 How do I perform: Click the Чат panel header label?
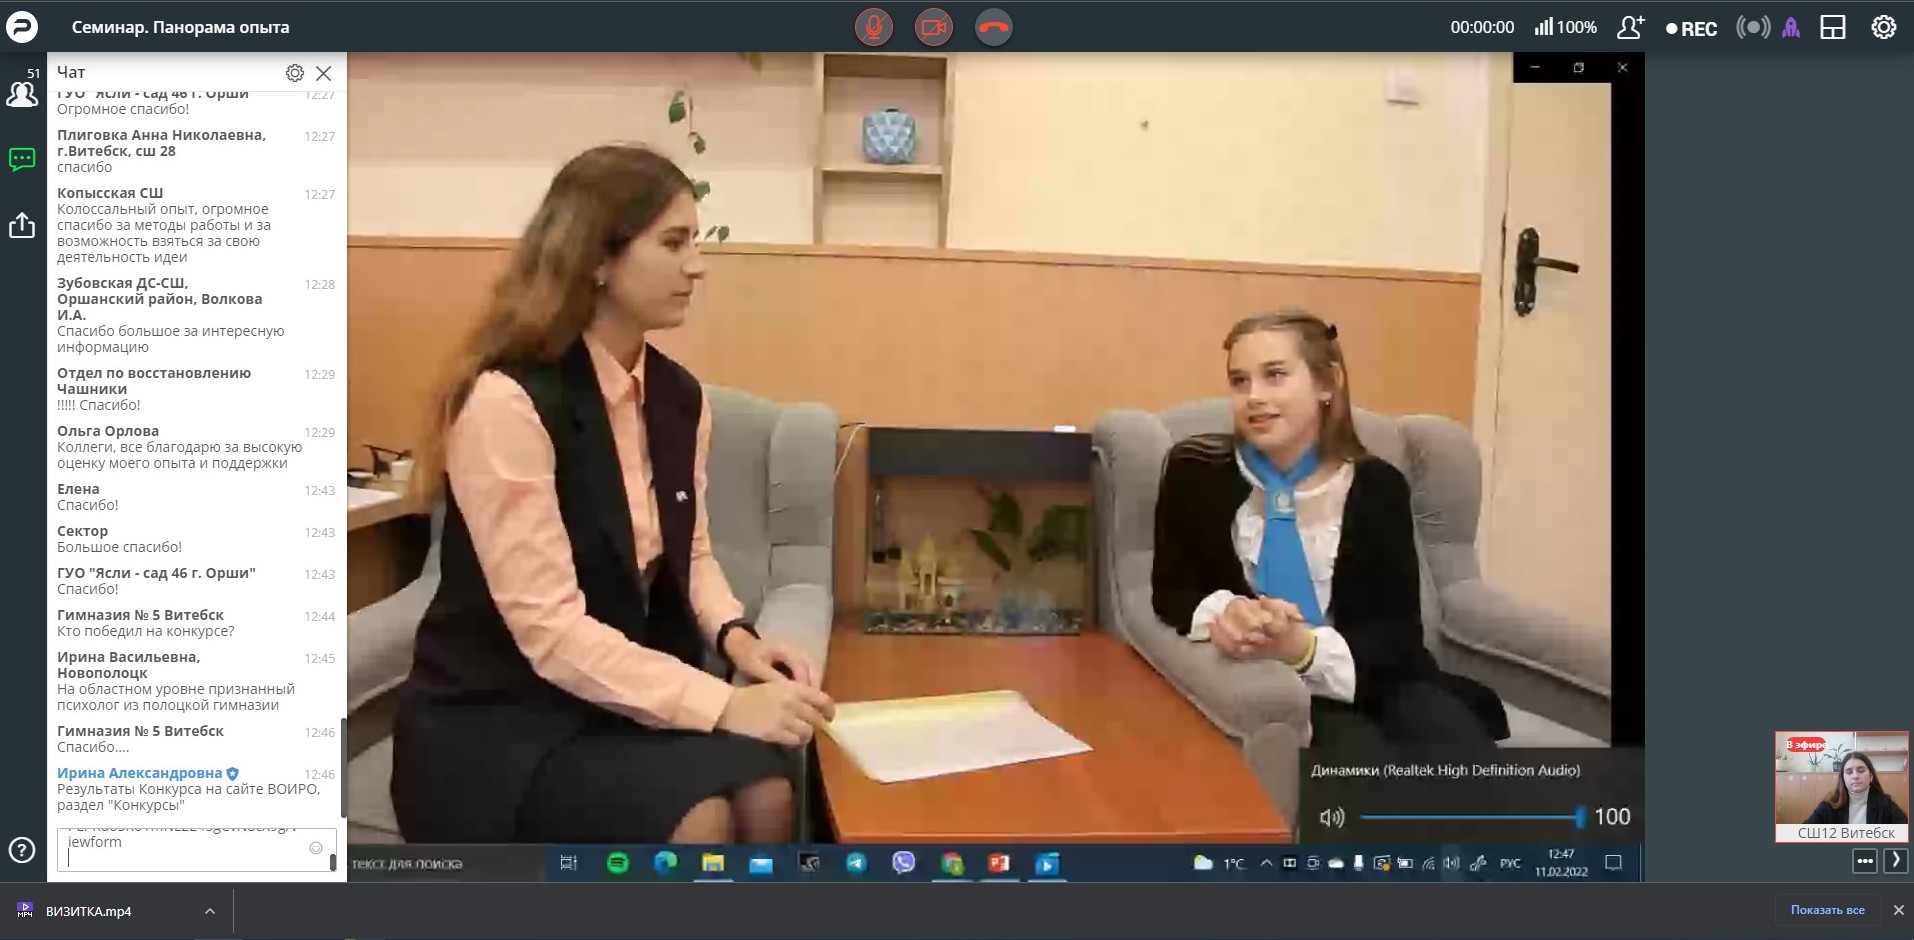71,72
